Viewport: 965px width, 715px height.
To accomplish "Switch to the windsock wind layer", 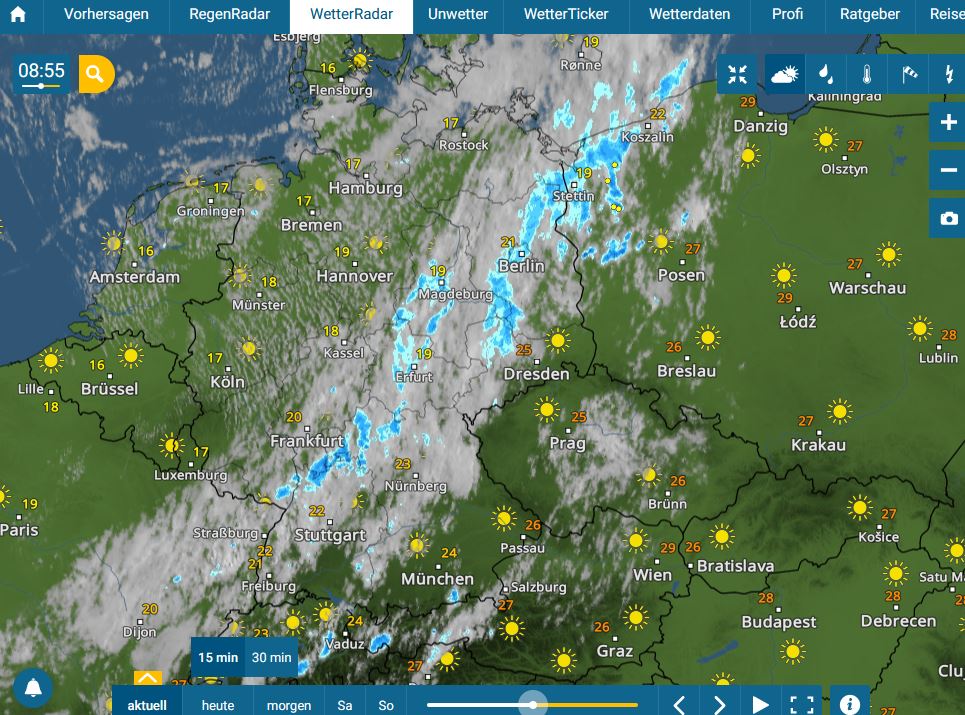I will click(x=908, y=74).
